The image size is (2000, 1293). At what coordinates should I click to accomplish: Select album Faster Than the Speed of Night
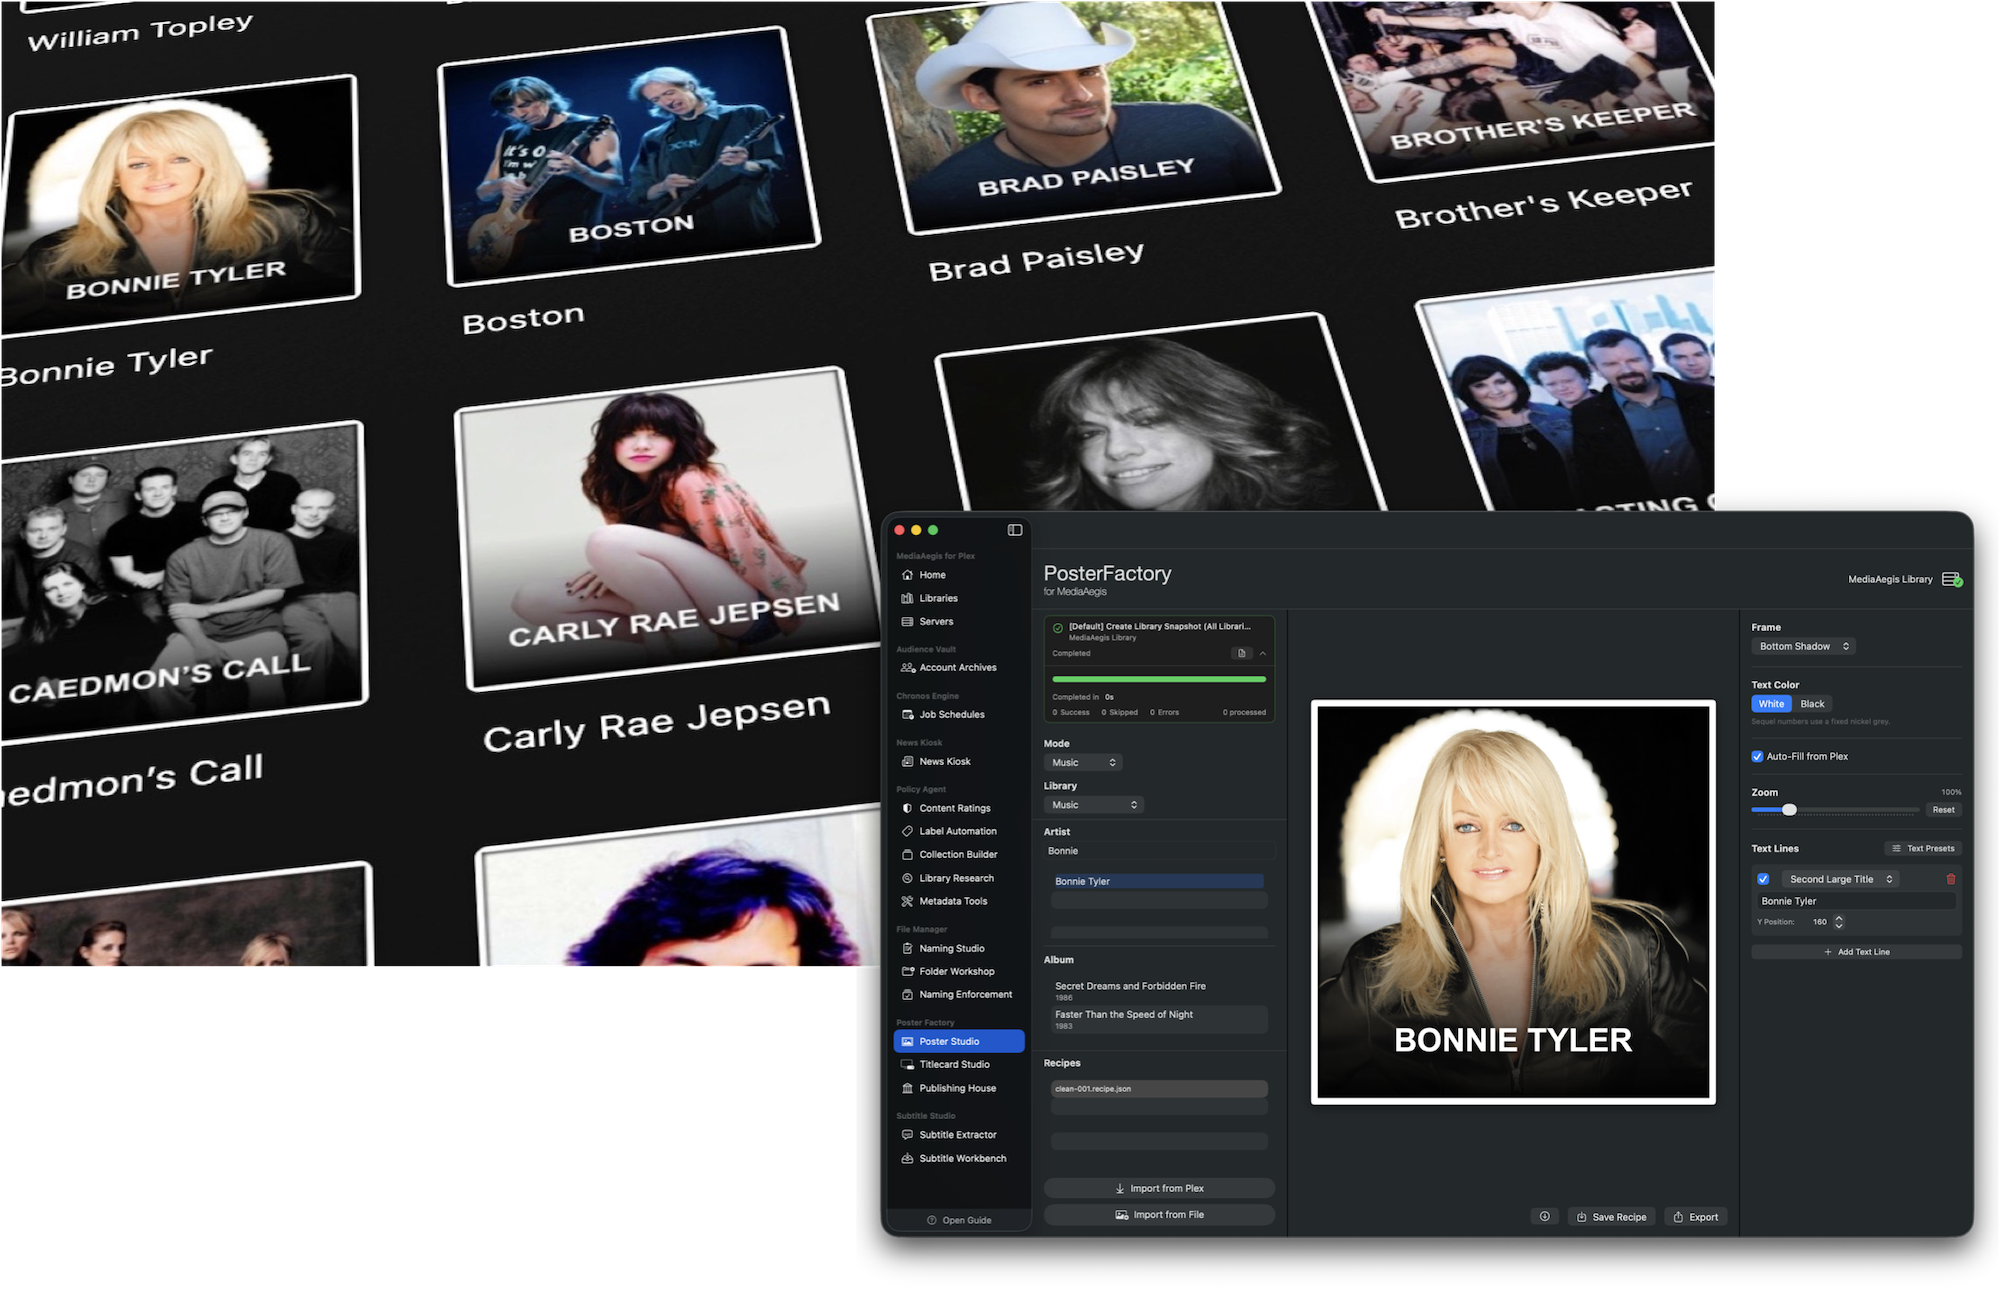[x=1159, y=1019]
